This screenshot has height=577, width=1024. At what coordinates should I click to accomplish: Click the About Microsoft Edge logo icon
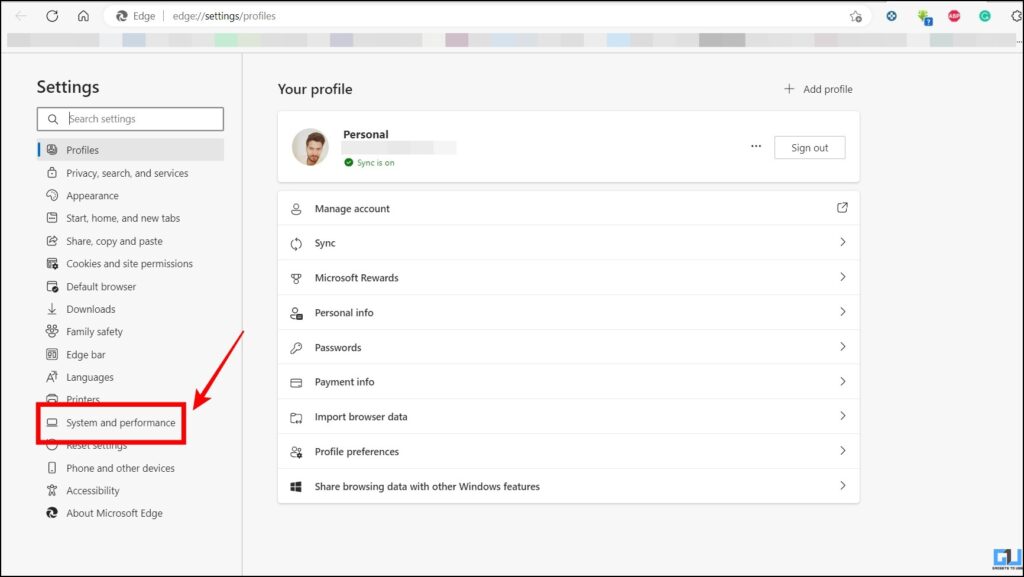tap(52, 513)
